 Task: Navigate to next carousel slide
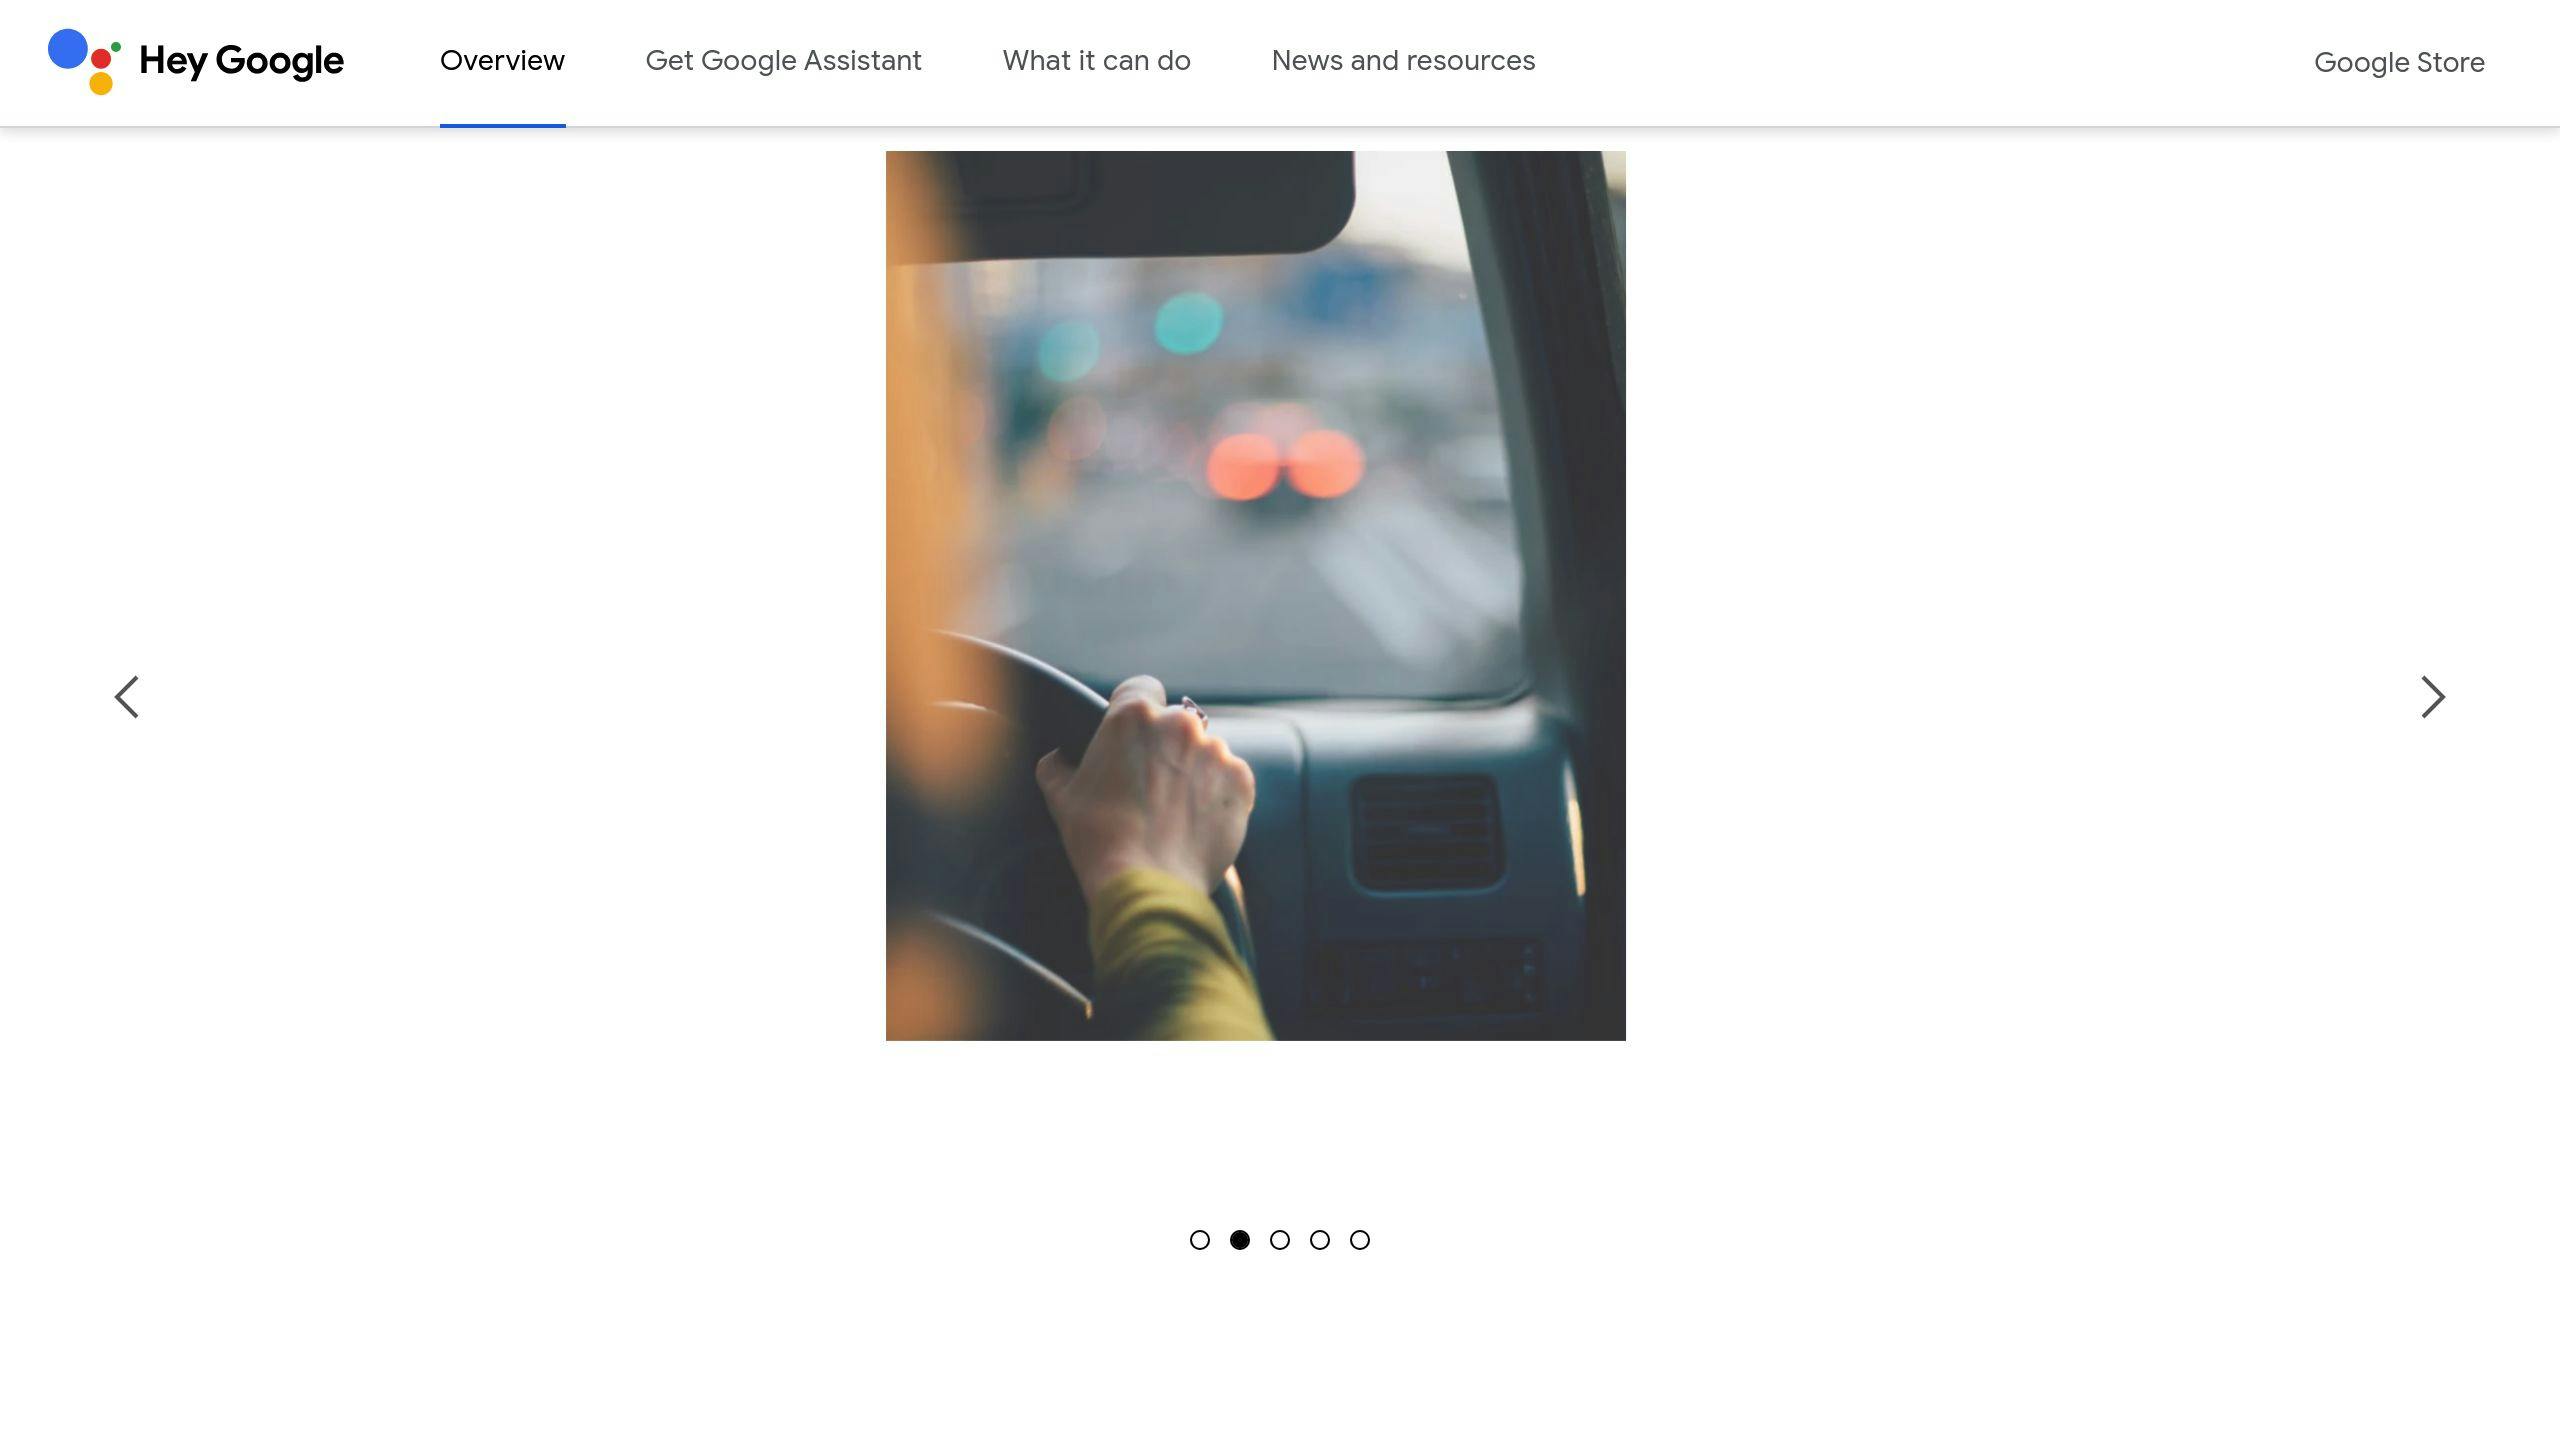pos(2433,696)
